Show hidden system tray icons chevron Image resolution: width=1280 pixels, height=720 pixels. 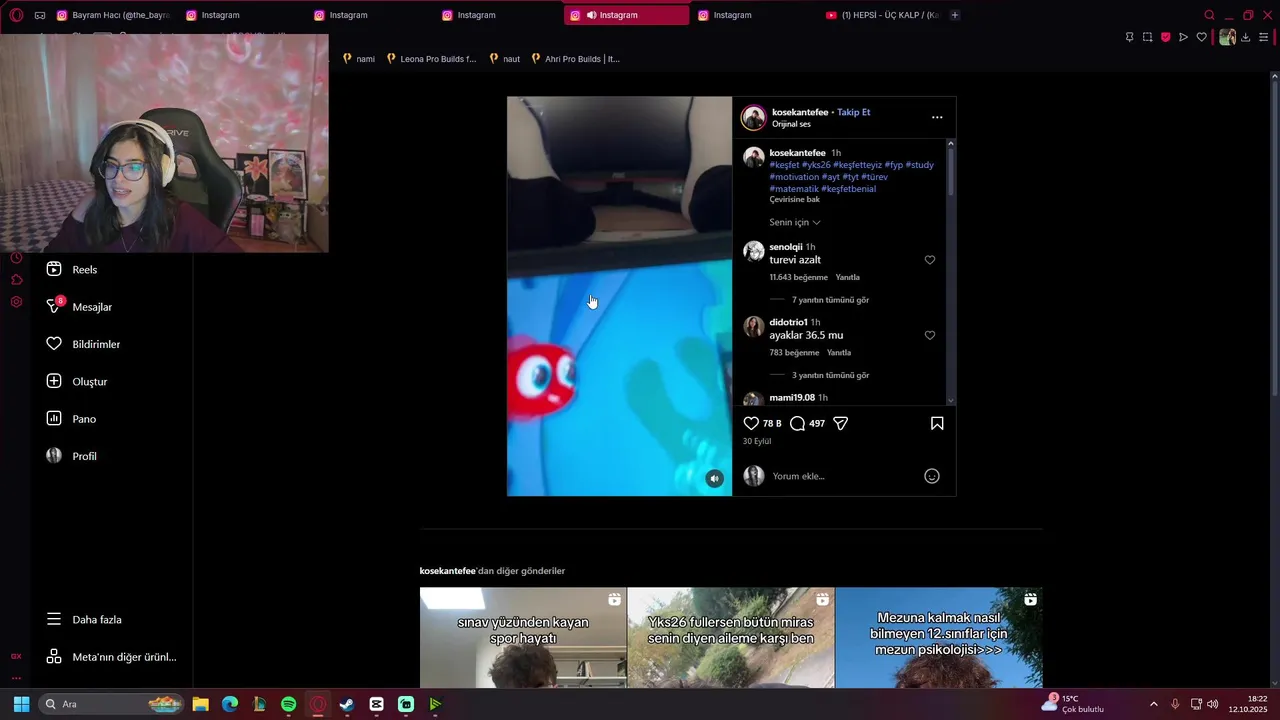(x=1153, y=704)
